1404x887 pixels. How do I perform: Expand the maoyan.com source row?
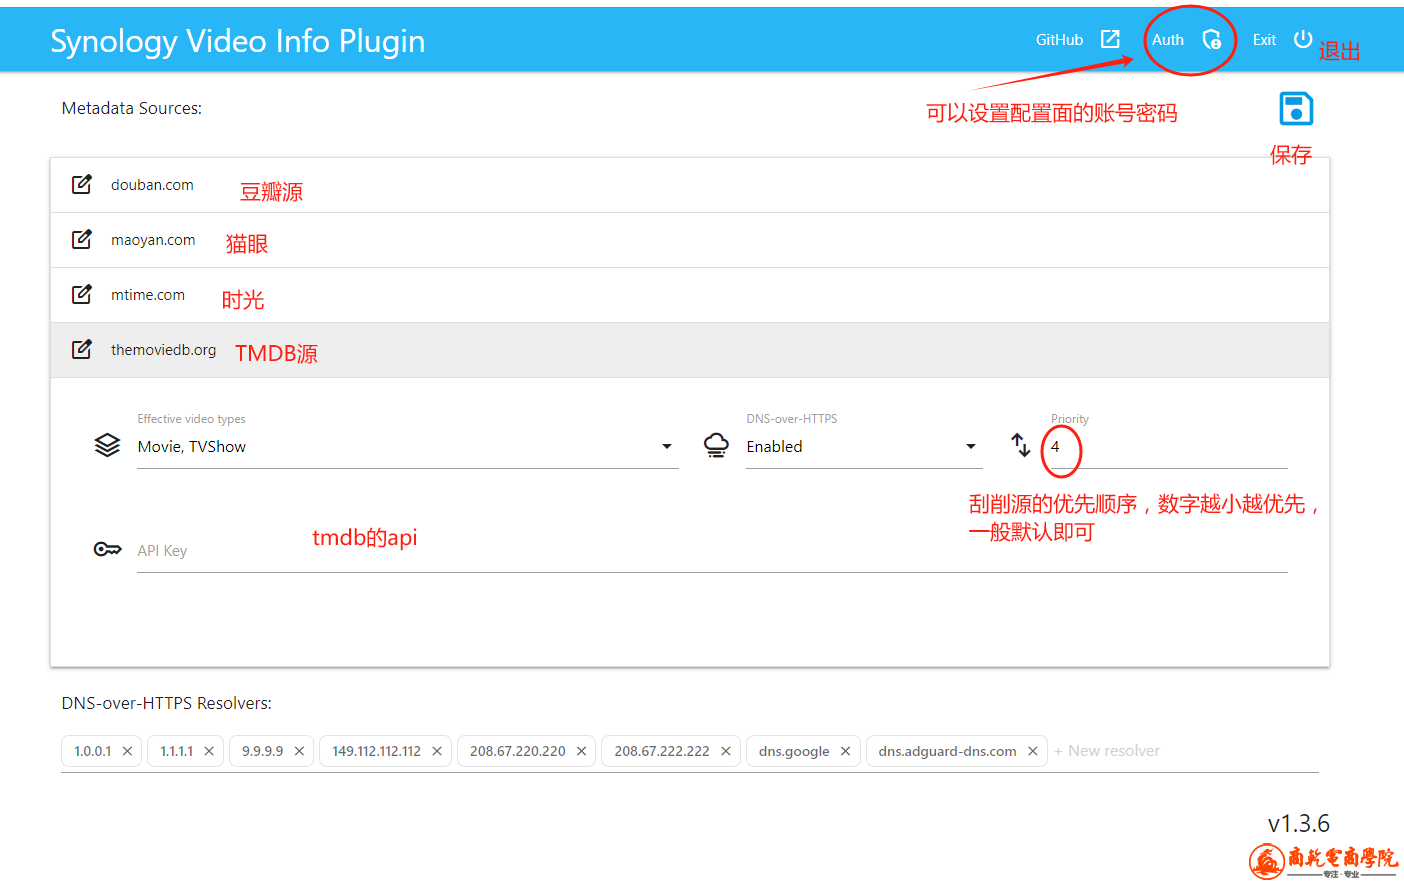pos(690,240)
